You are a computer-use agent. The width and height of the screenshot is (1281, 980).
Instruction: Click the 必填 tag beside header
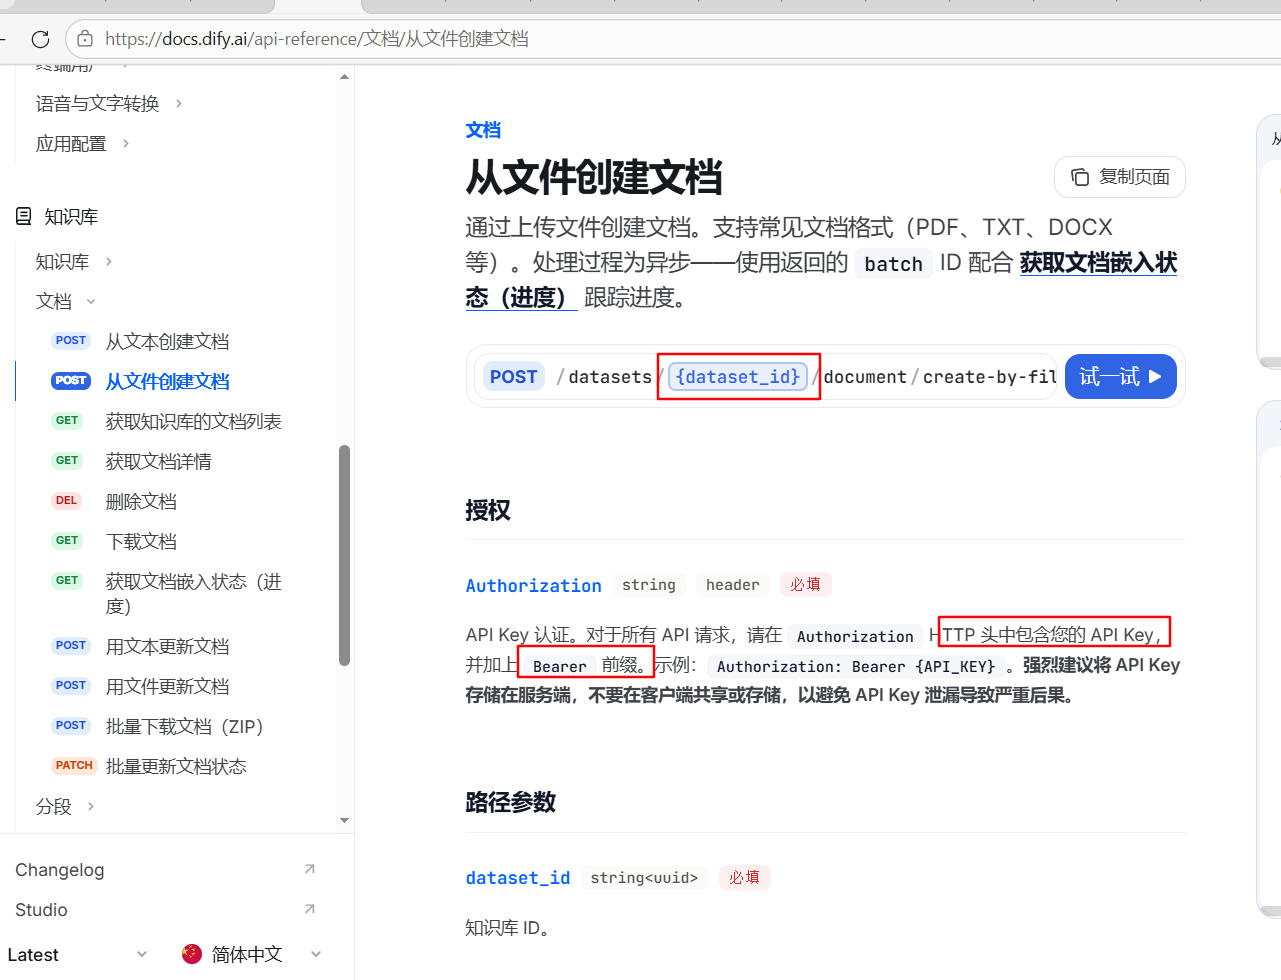[x=805, y=585]
